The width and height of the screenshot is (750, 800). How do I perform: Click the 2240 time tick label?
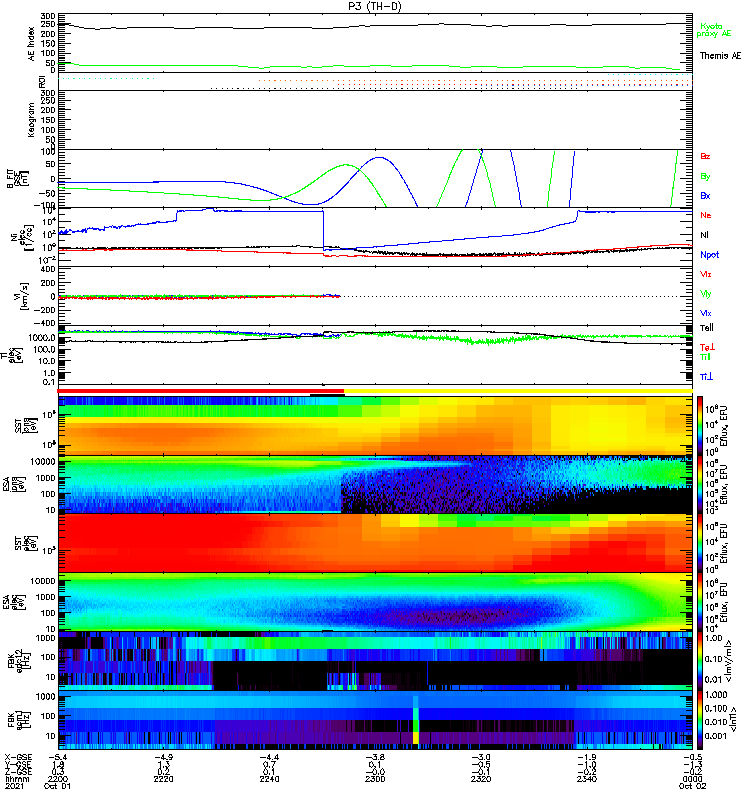tap(269, 779)
